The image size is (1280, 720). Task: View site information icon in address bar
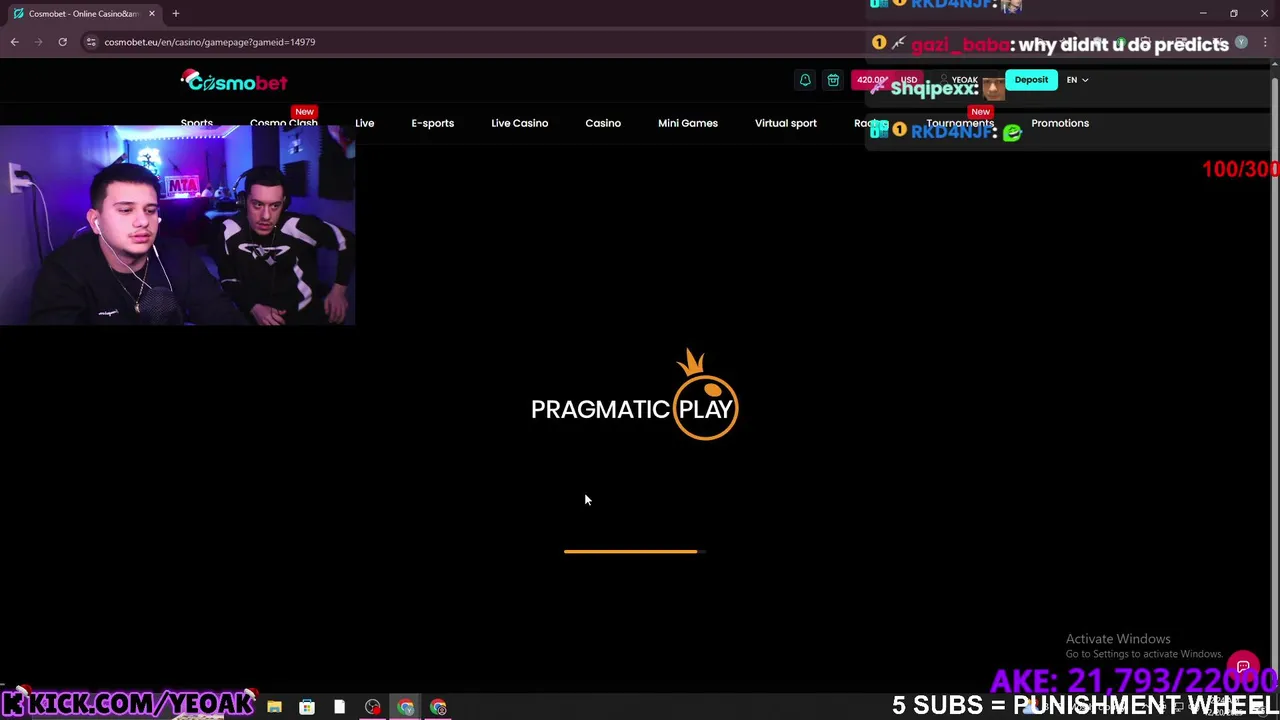91,42
